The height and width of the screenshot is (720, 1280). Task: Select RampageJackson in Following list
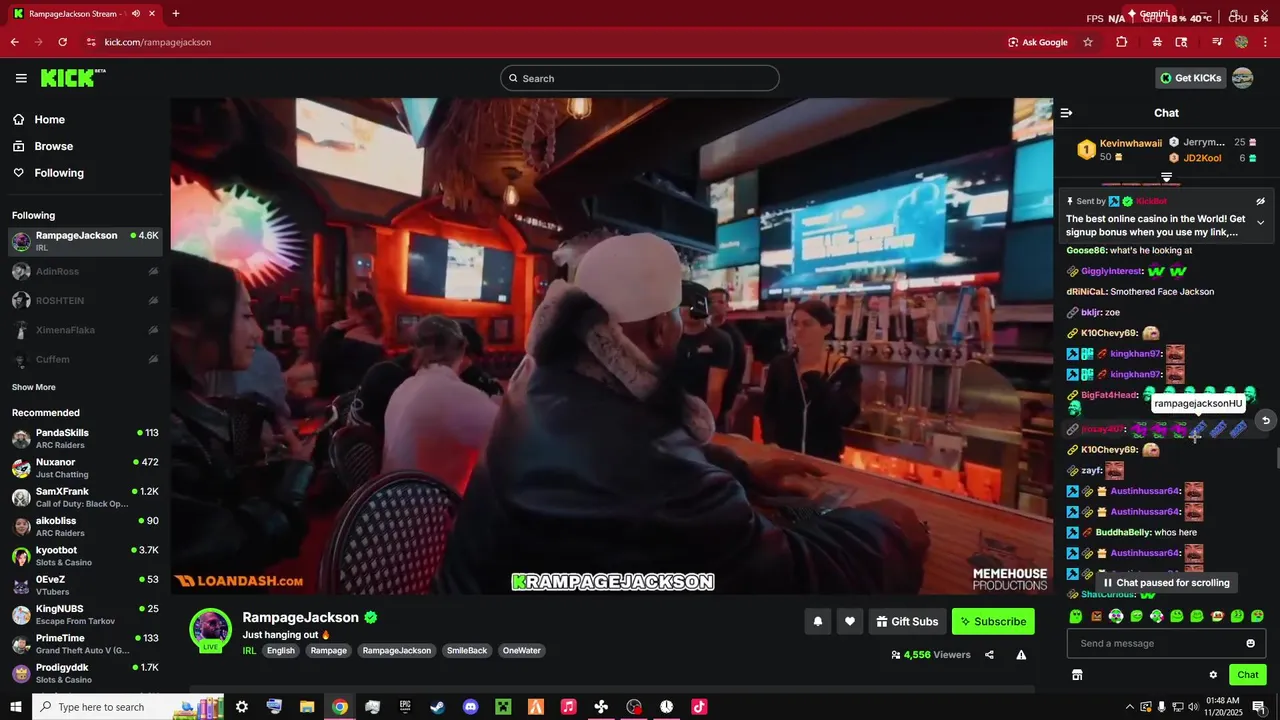point(85,241)
